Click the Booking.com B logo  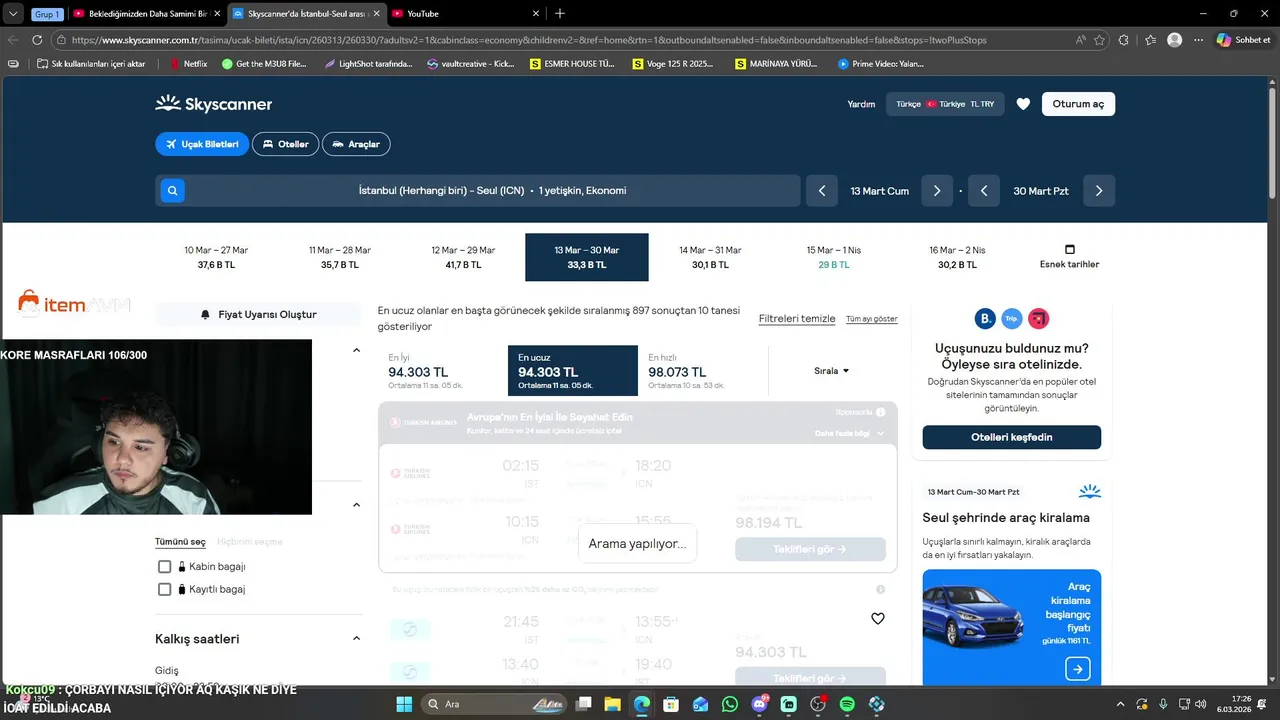pyautogui.click(x=985, y=319)
